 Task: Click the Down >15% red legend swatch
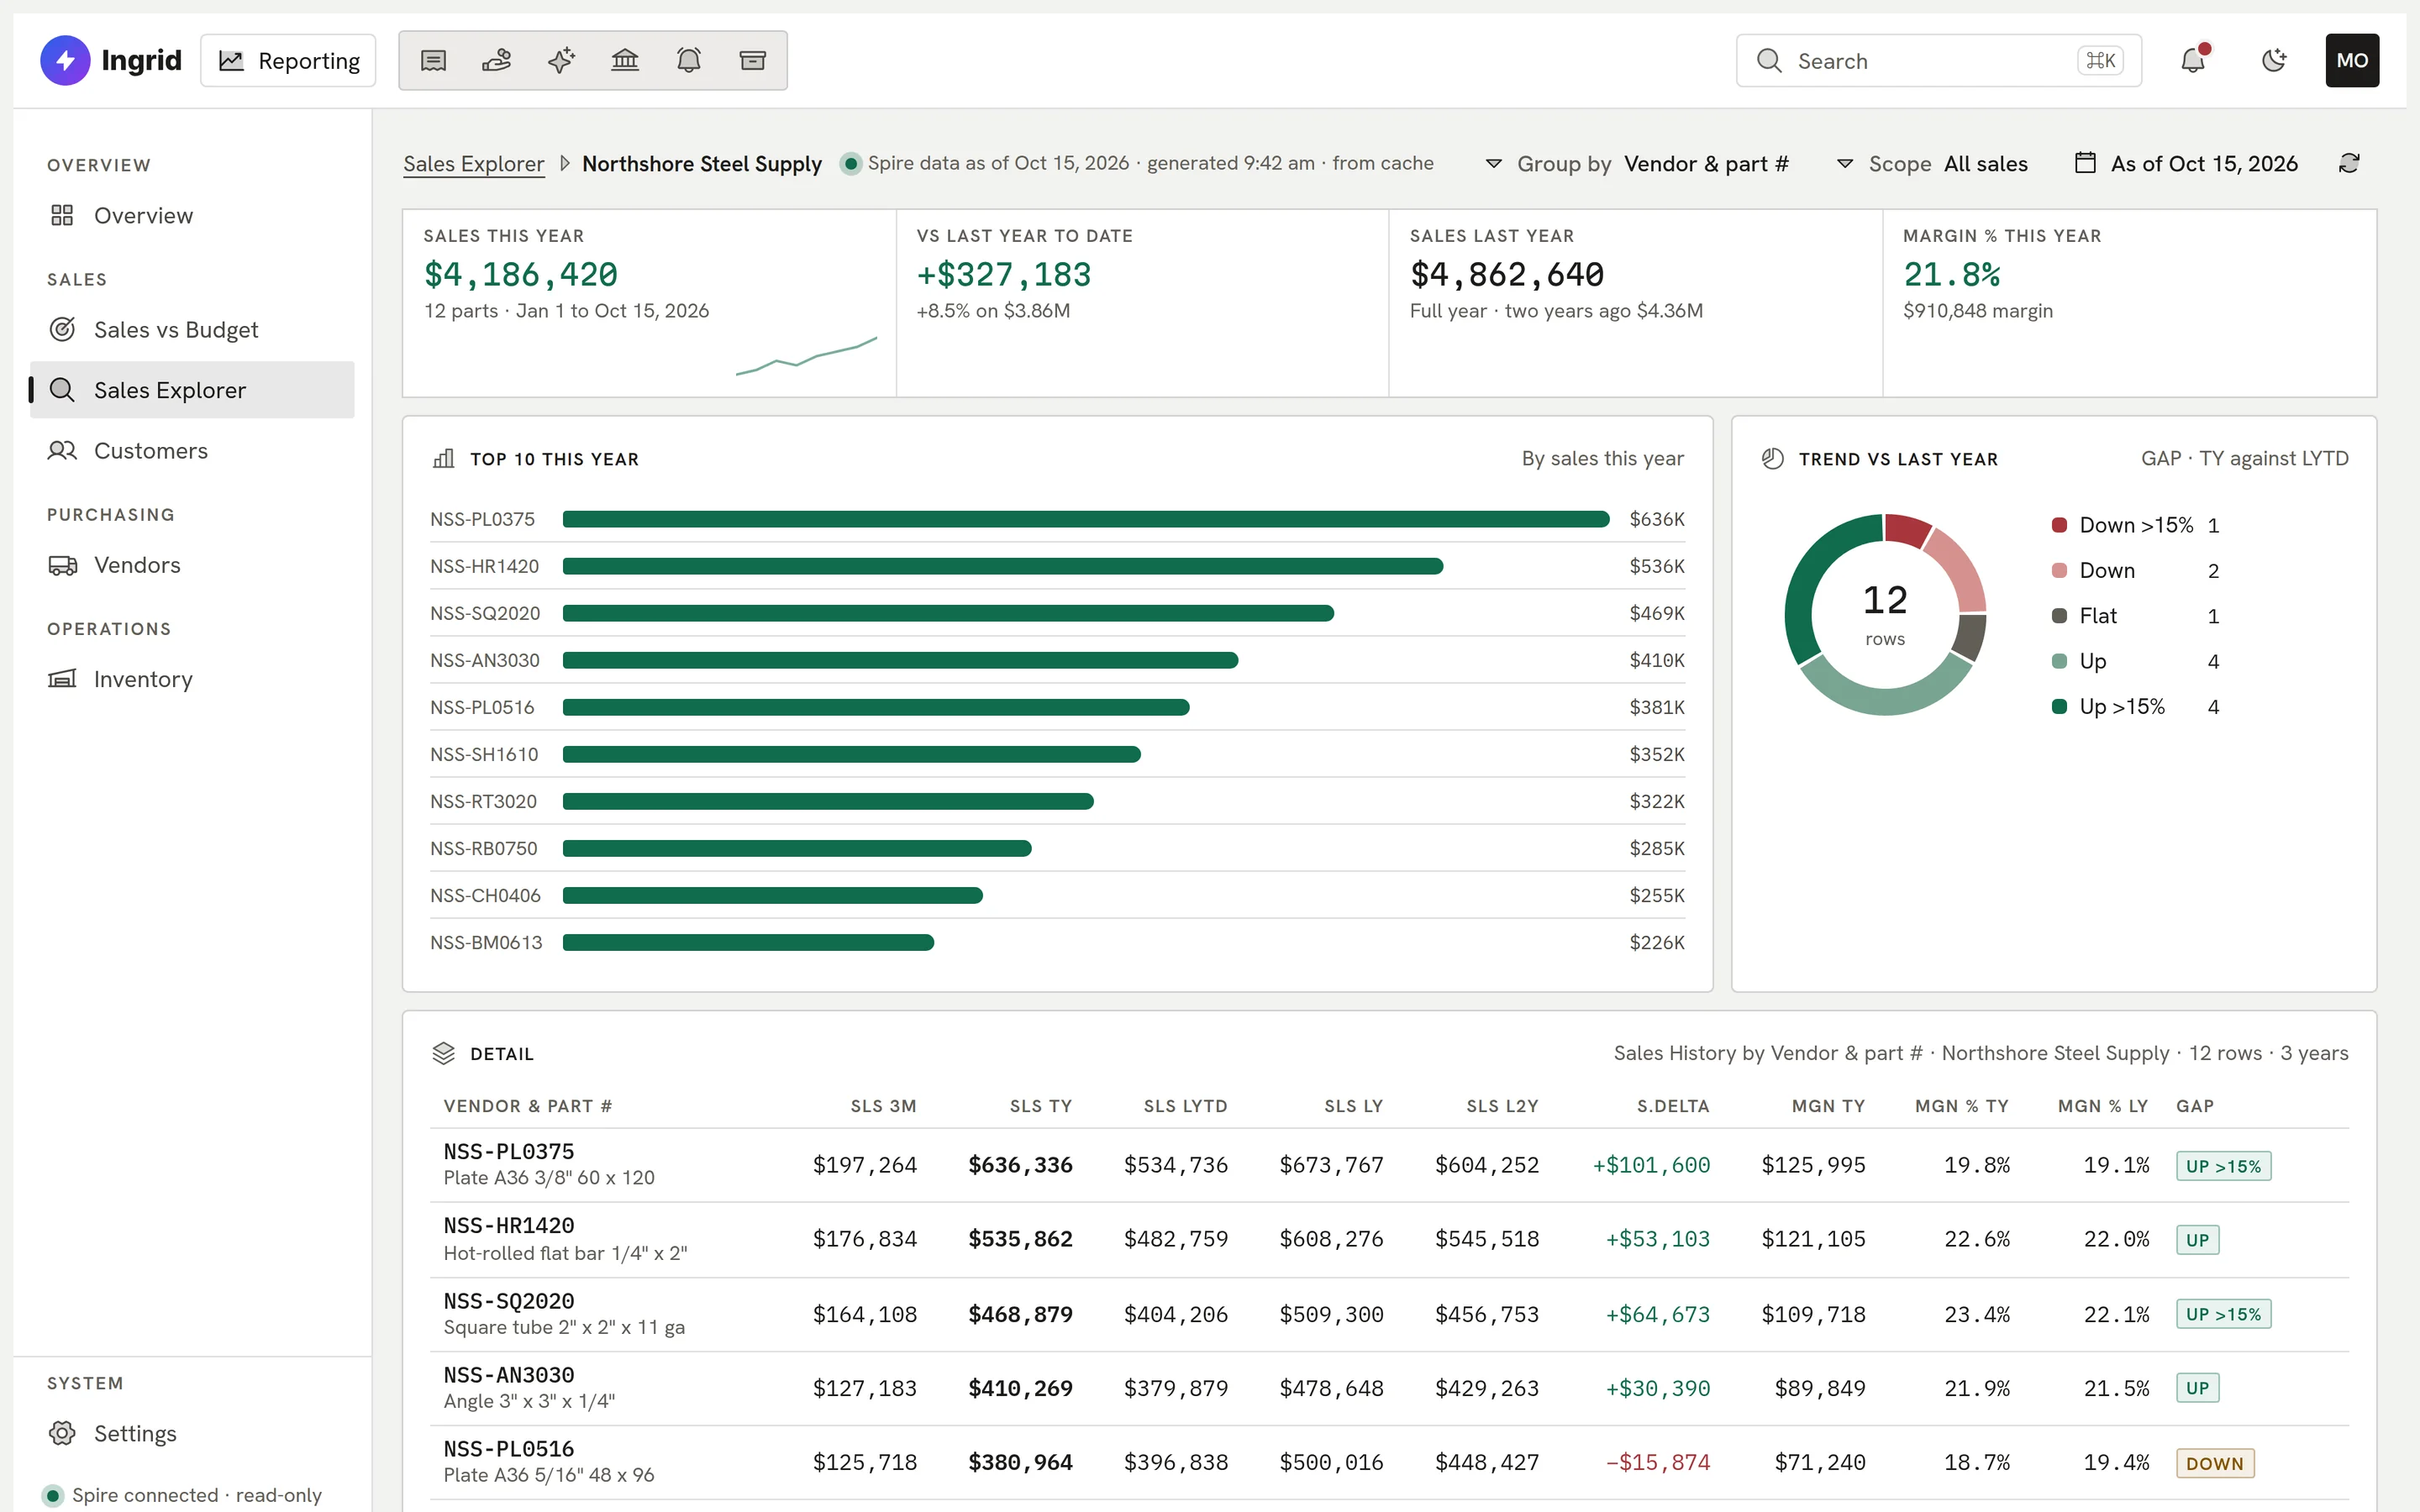(2059, 525)
